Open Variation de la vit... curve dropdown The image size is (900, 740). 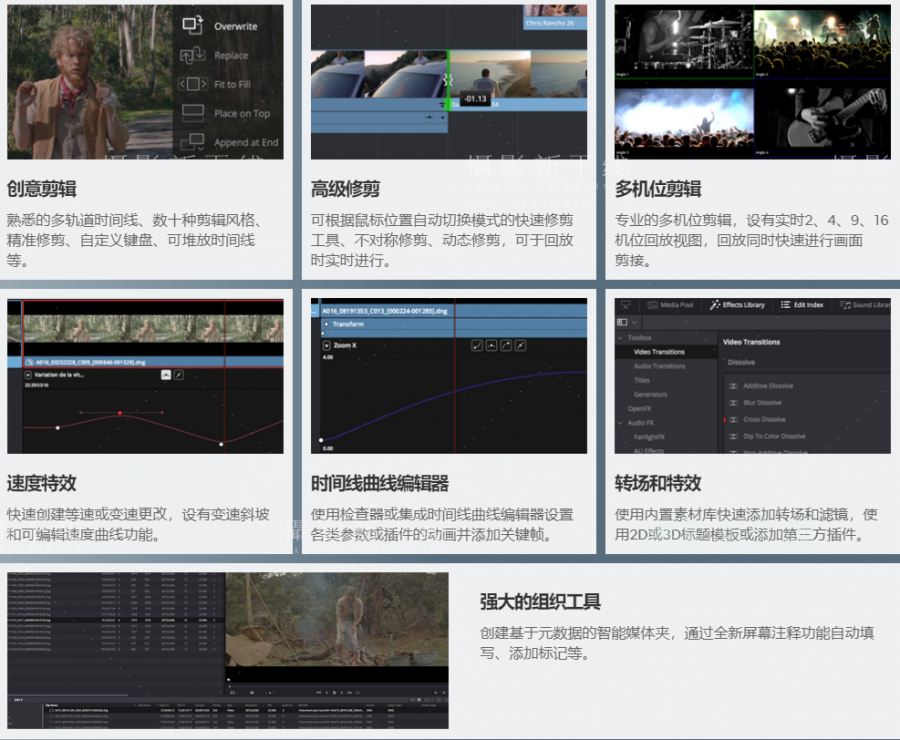[28, 374]
